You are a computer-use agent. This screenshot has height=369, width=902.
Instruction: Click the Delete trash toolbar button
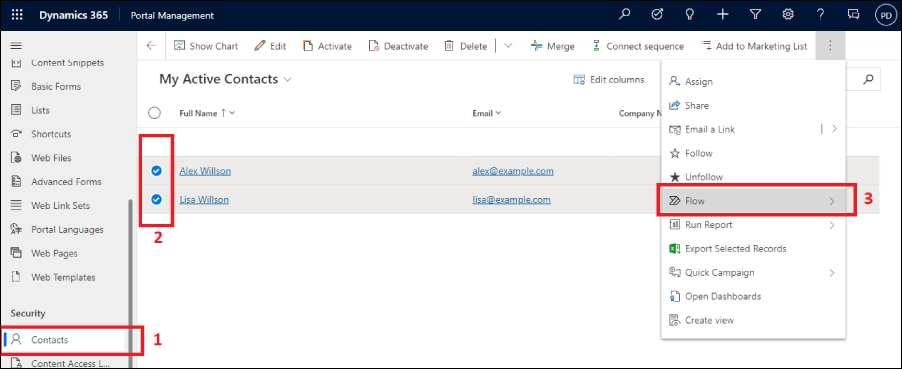pyautogui.click(x=466, y=46)
